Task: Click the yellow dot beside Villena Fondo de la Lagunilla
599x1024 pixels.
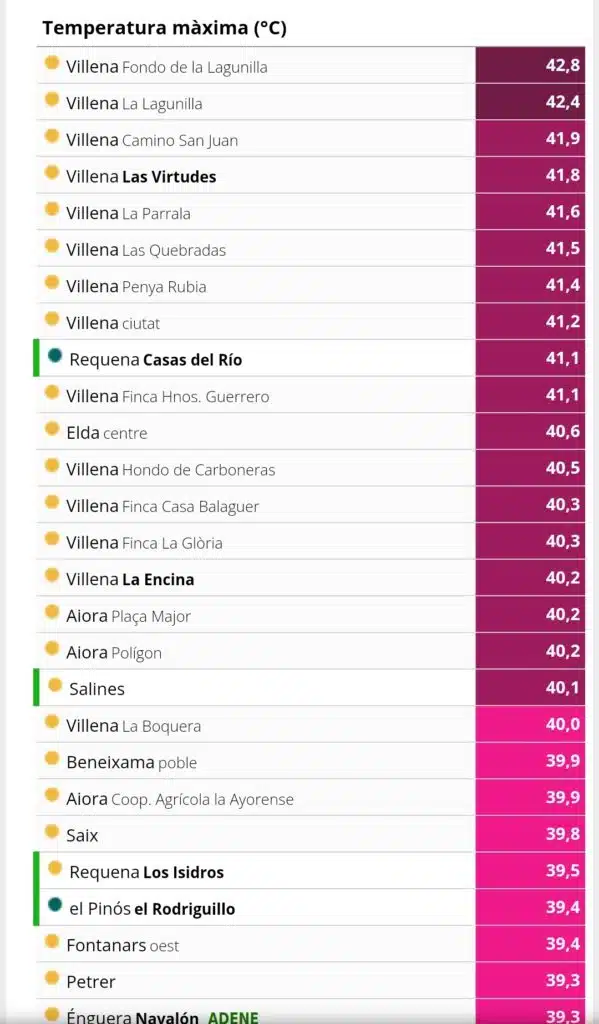Action: [52, 63]
